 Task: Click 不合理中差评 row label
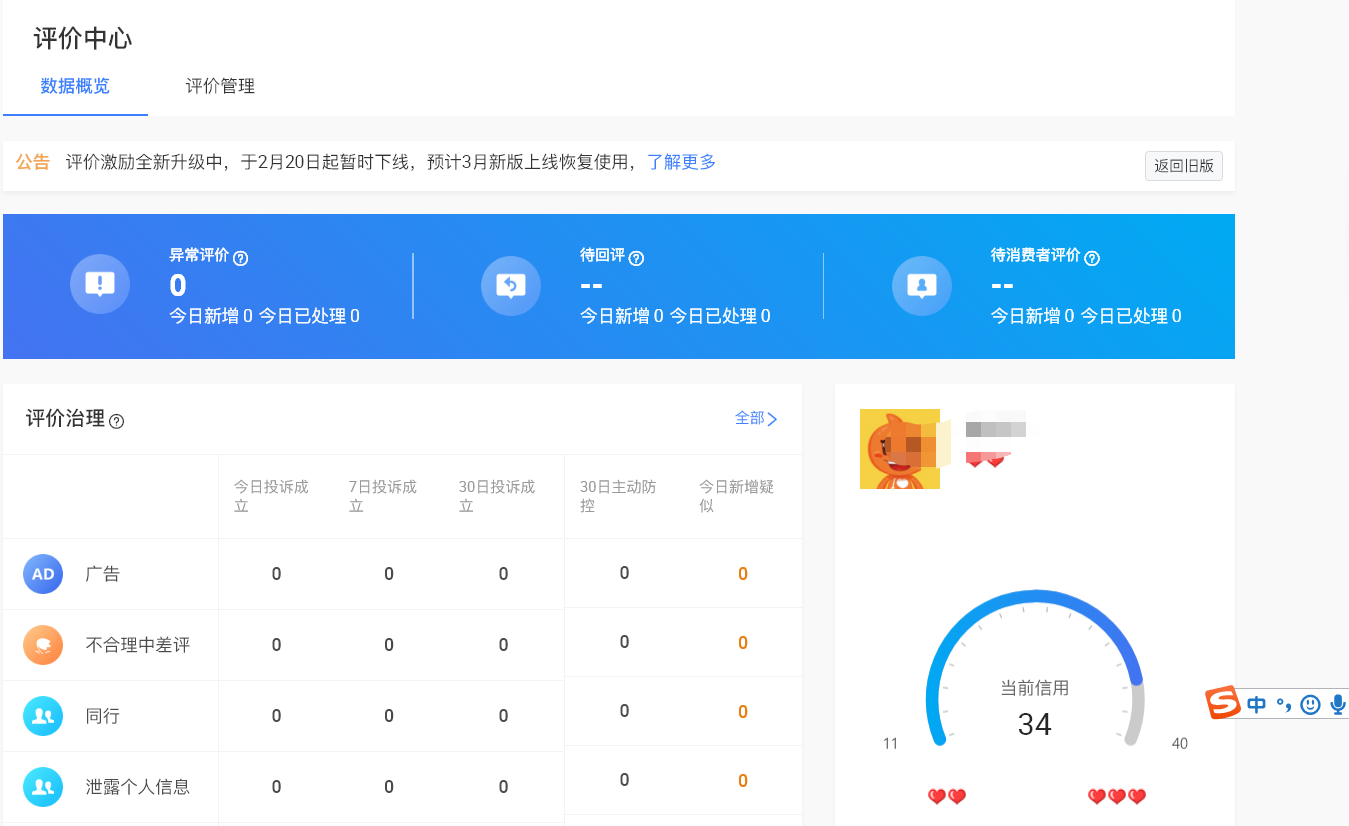pyautogui.click(x=138, y=645)
